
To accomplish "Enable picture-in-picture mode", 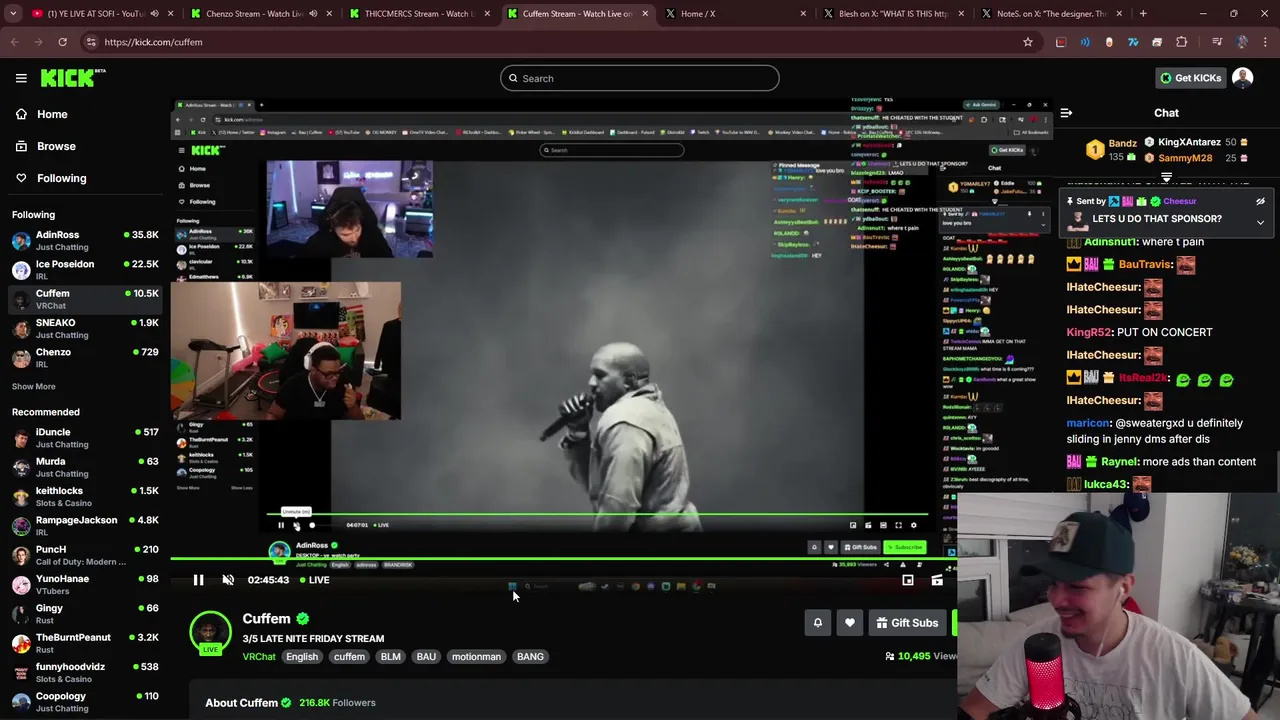I will coord(908,580).
